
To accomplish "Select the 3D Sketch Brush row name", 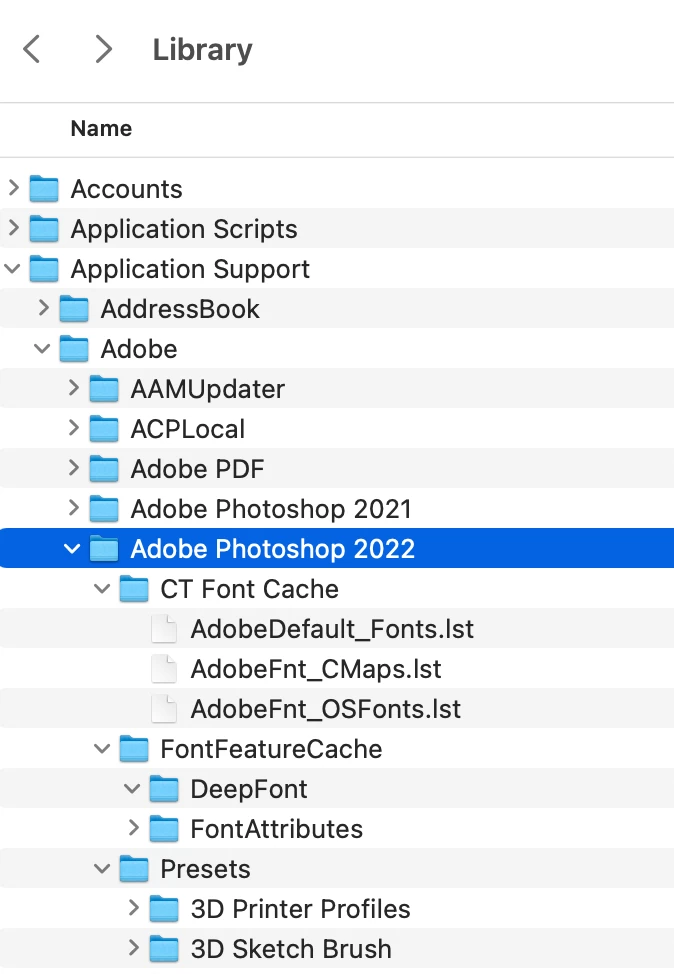I will 291,949.
